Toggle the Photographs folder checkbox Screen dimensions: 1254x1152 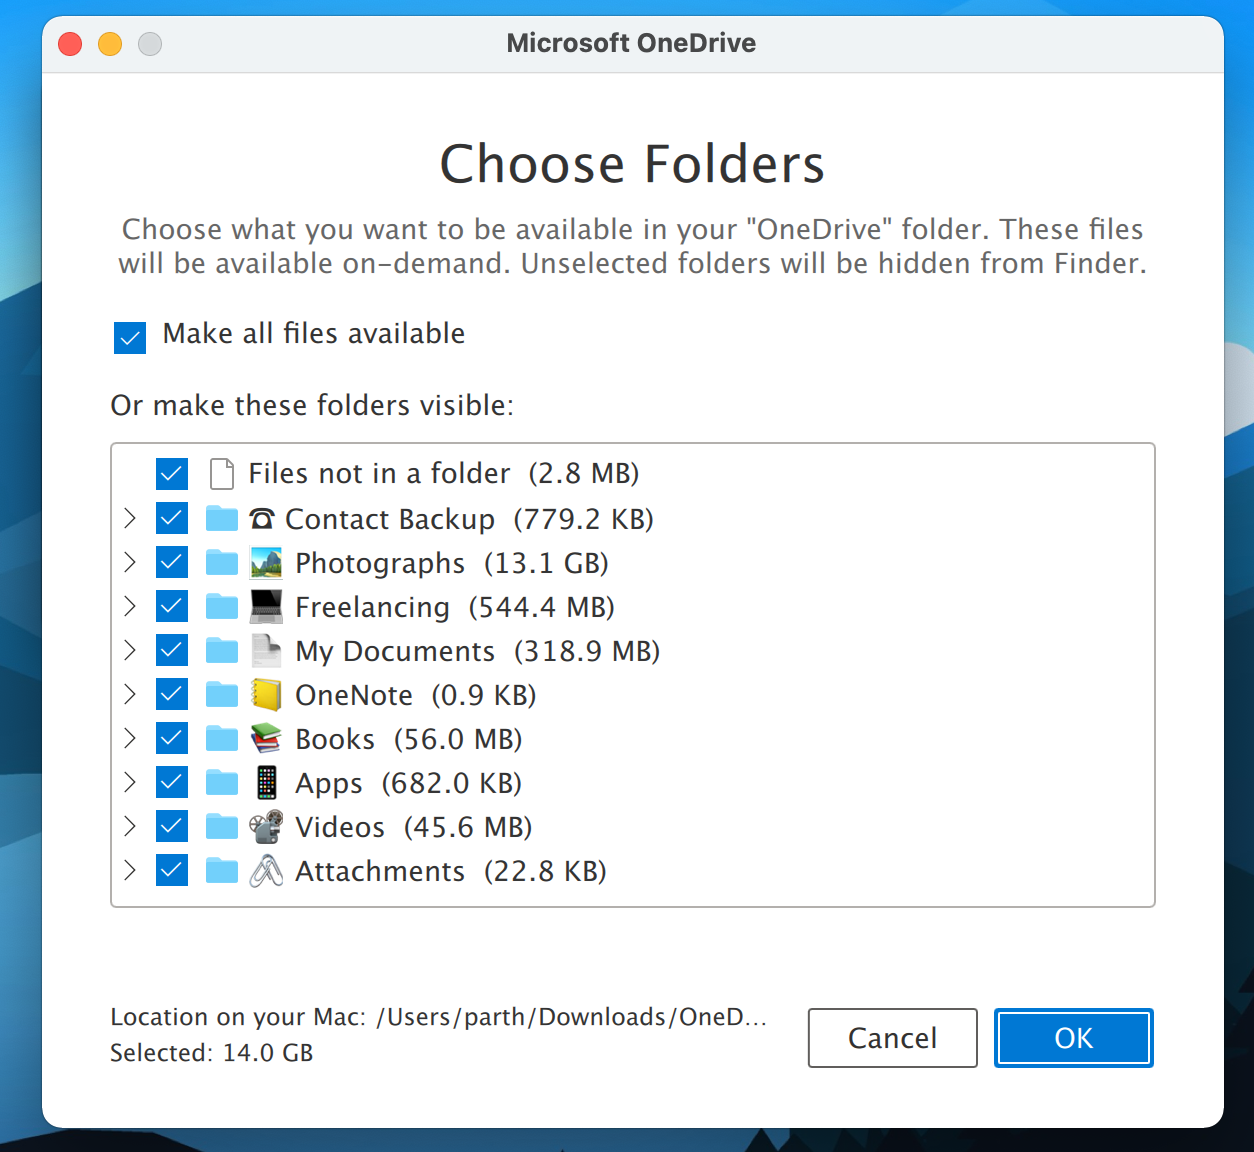coord(172,562)
